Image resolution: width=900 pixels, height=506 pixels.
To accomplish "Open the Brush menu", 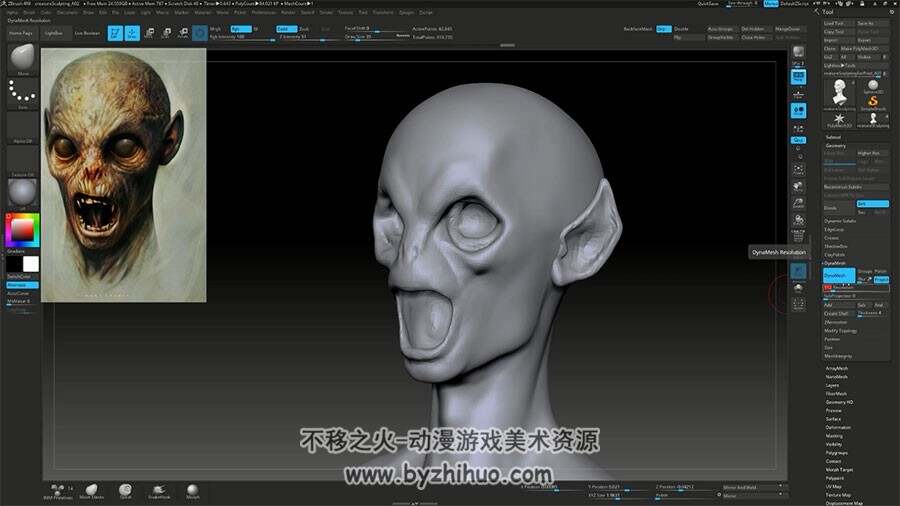I will coord(29,12).
